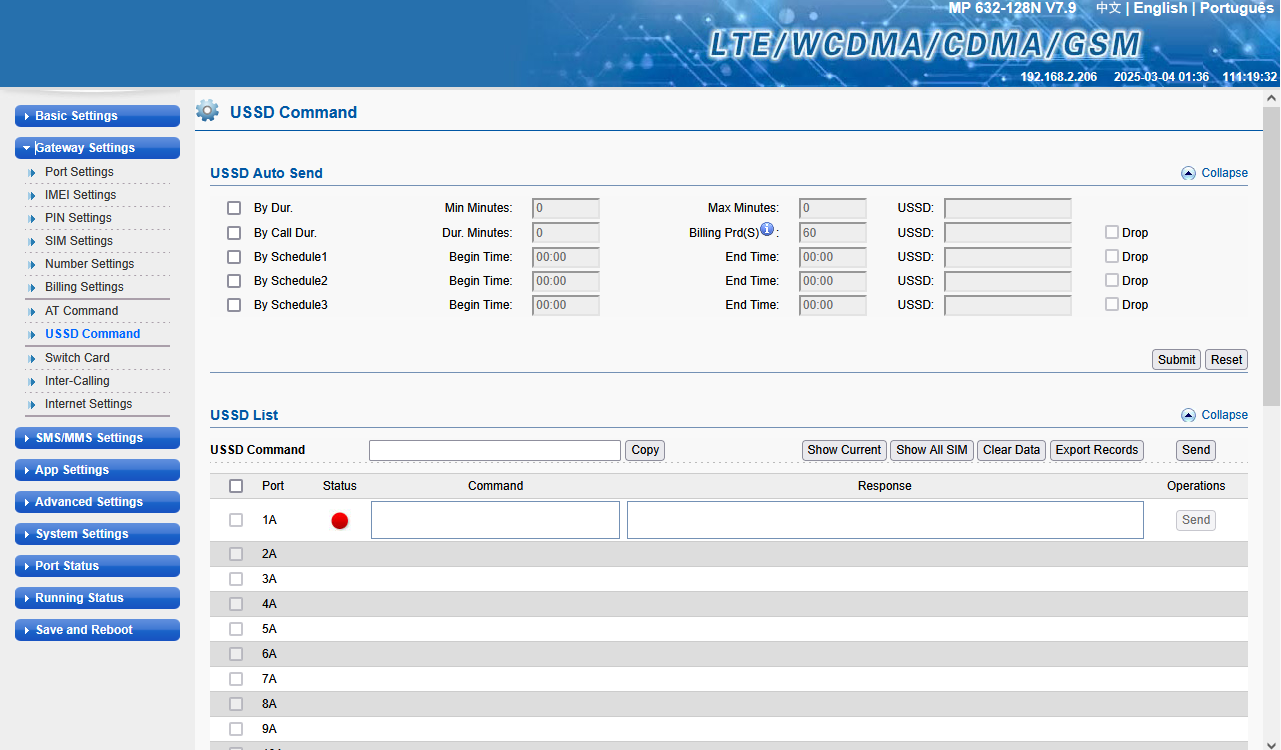Viewport: 1281px width, 750px height.
Task: Click the USSD List collapse arrow icon
Action: 1188,415
